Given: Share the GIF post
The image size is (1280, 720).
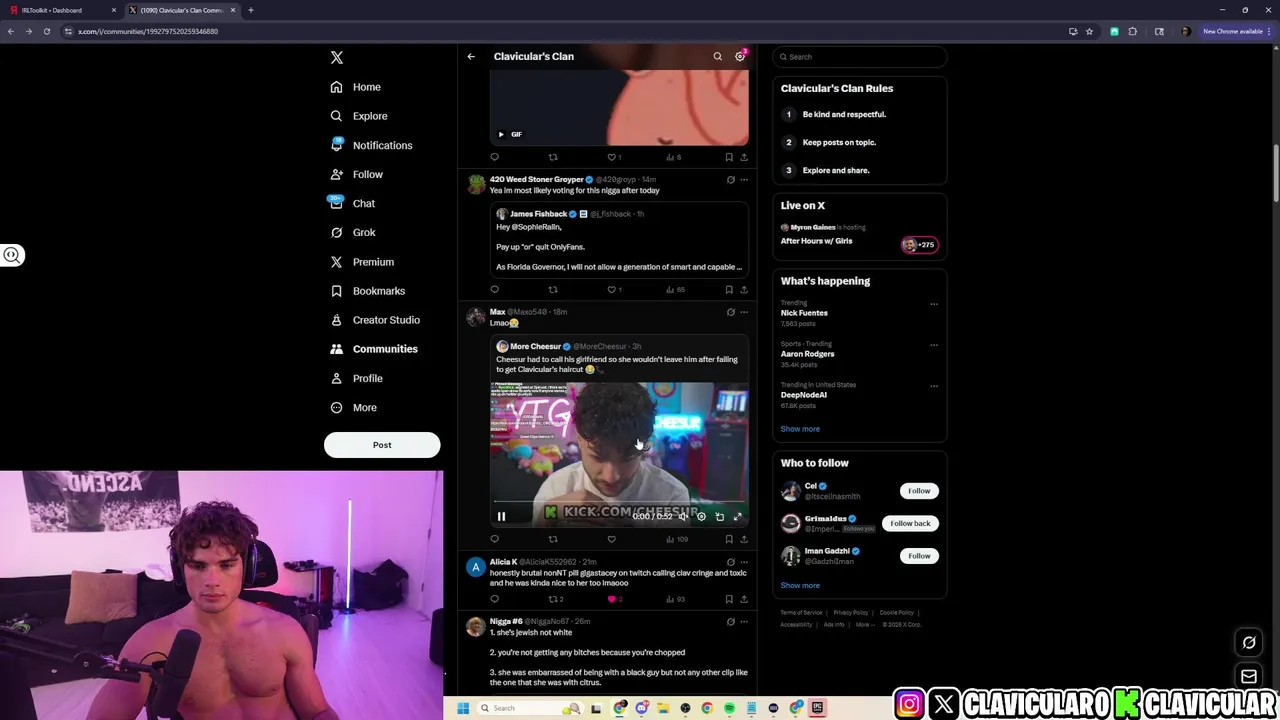Looking at the screenshot, I should click(x=743, y=157).
